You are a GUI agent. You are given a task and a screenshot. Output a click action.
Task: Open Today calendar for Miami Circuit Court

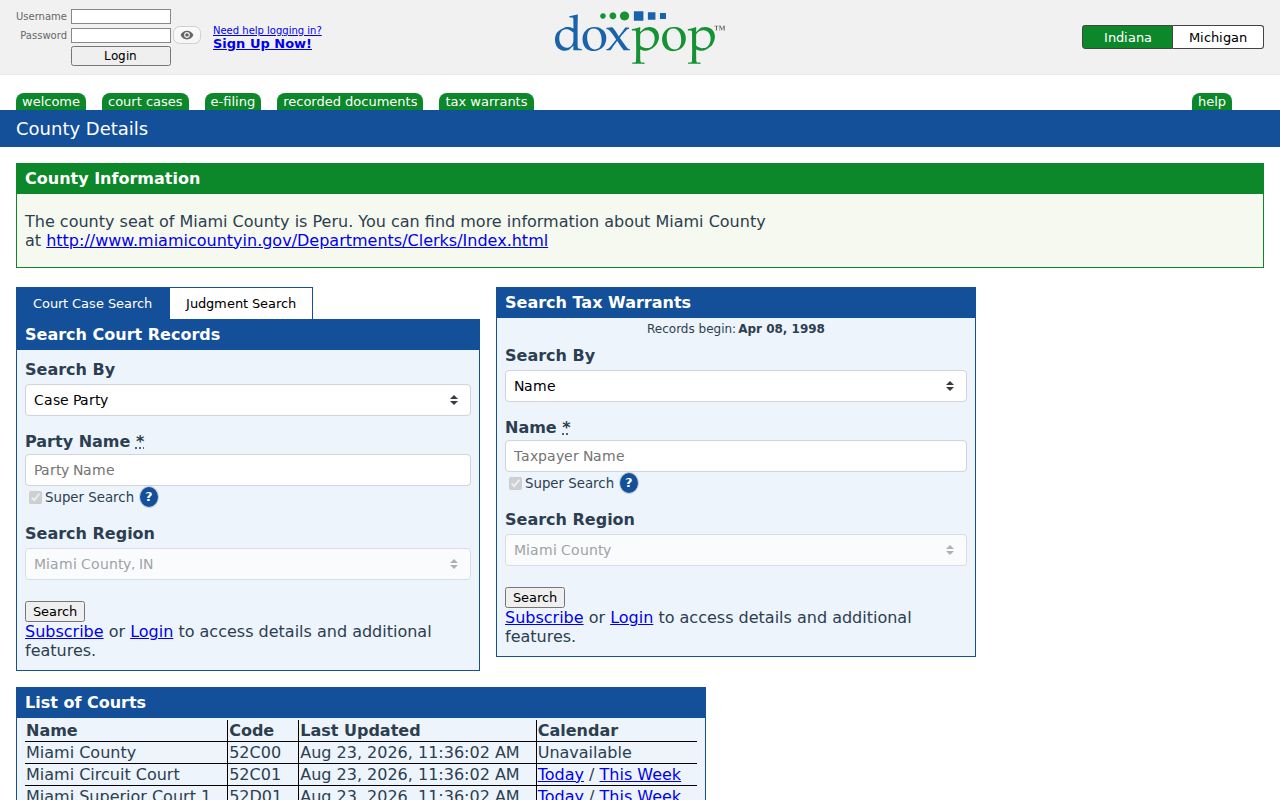tap(561, 774)
